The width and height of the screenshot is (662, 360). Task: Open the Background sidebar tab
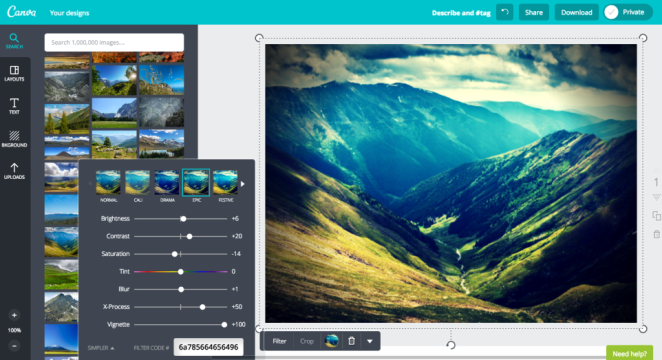tap(14, 139)
